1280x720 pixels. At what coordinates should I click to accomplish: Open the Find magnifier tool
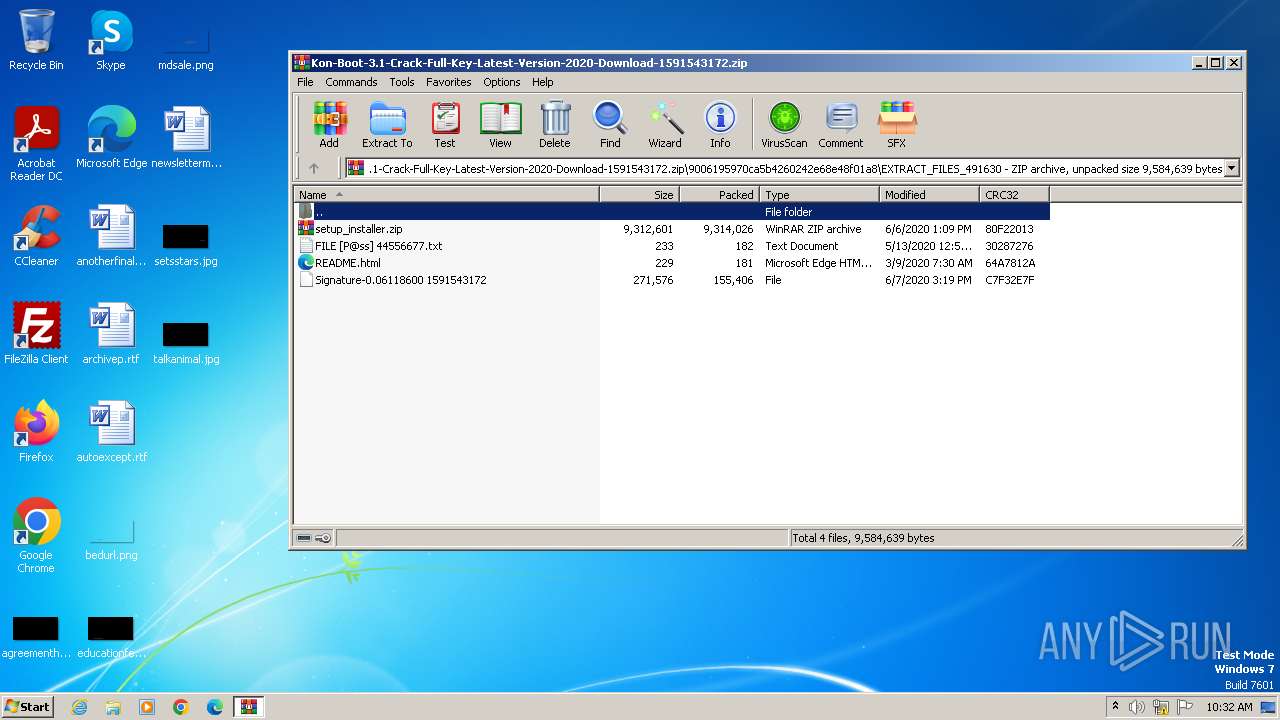[610, 124]
